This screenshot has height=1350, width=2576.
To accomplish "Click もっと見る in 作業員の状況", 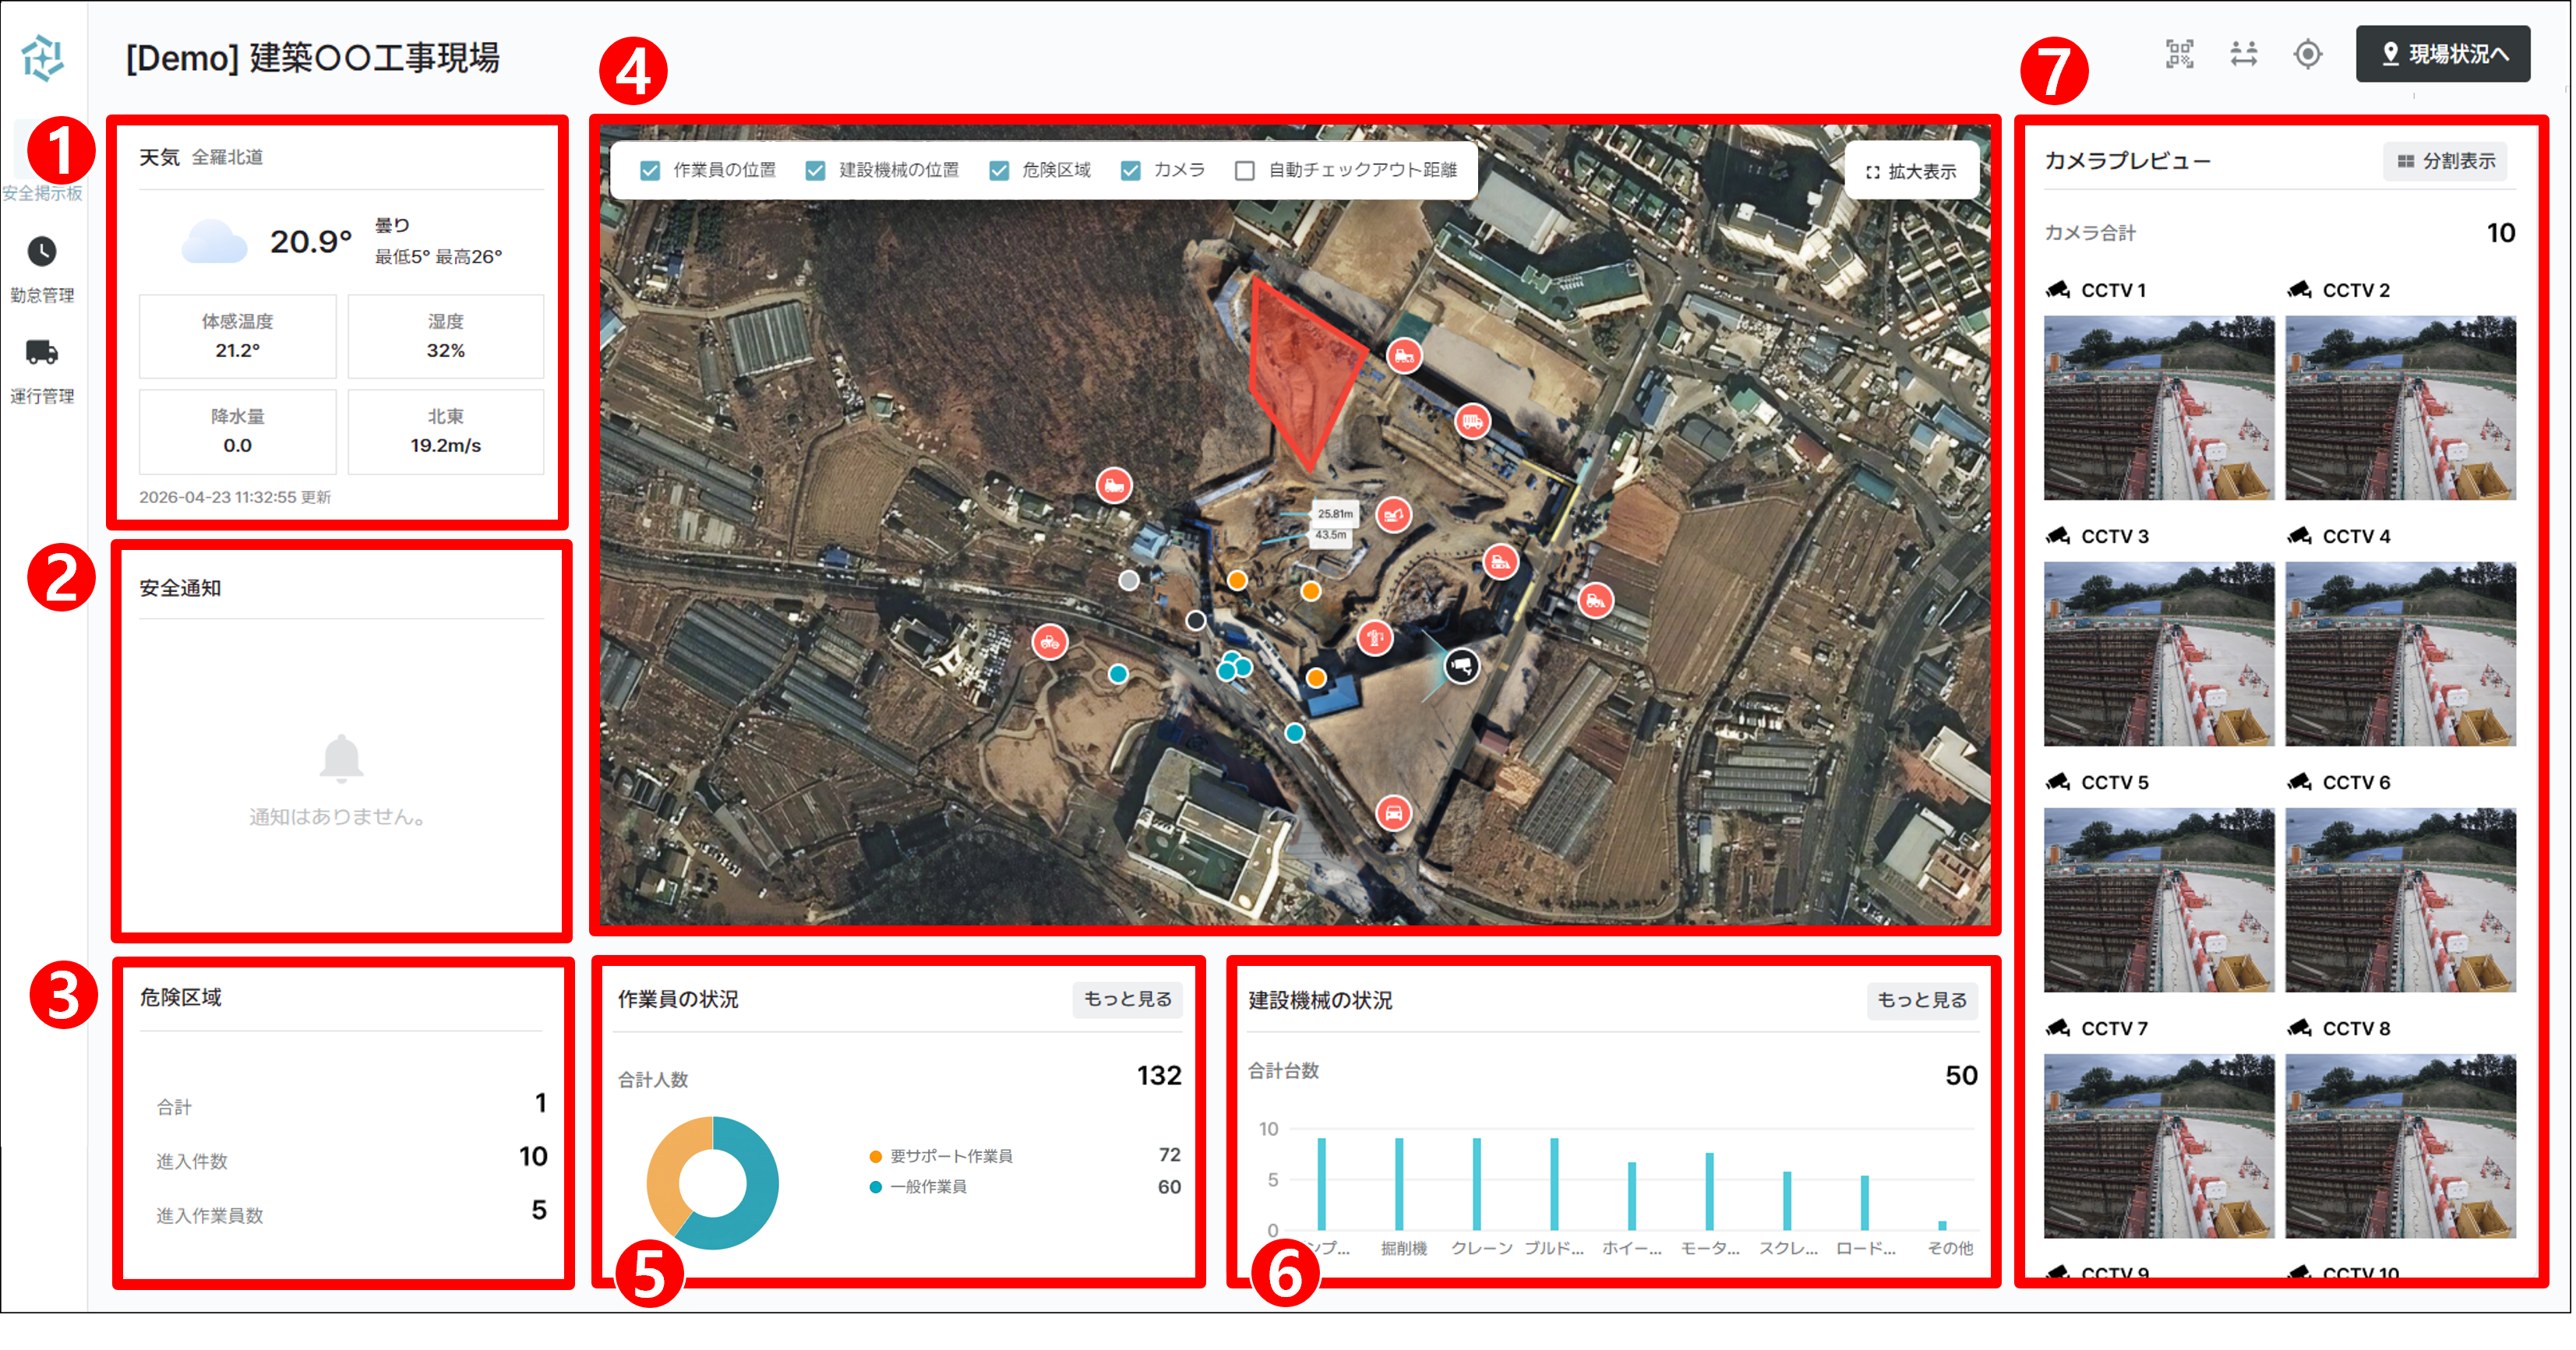I will [1127, 999].
